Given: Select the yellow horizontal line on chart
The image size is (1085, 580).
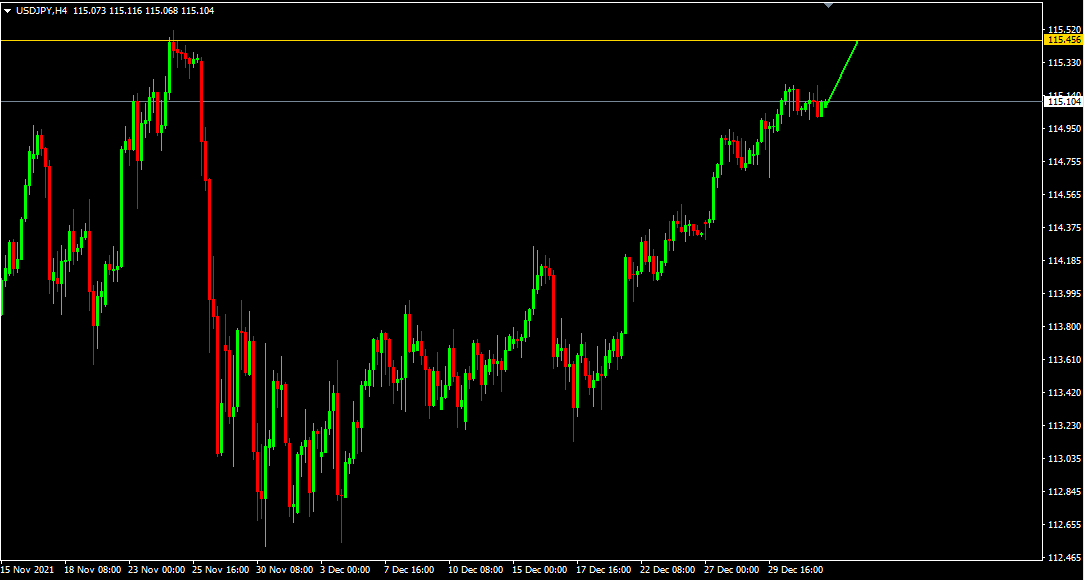Looking at the screenshot, I should (520, 41).
